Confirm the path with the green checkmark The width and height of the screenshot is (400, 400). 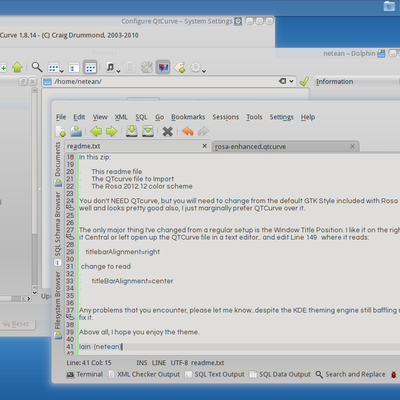(304, 81)
